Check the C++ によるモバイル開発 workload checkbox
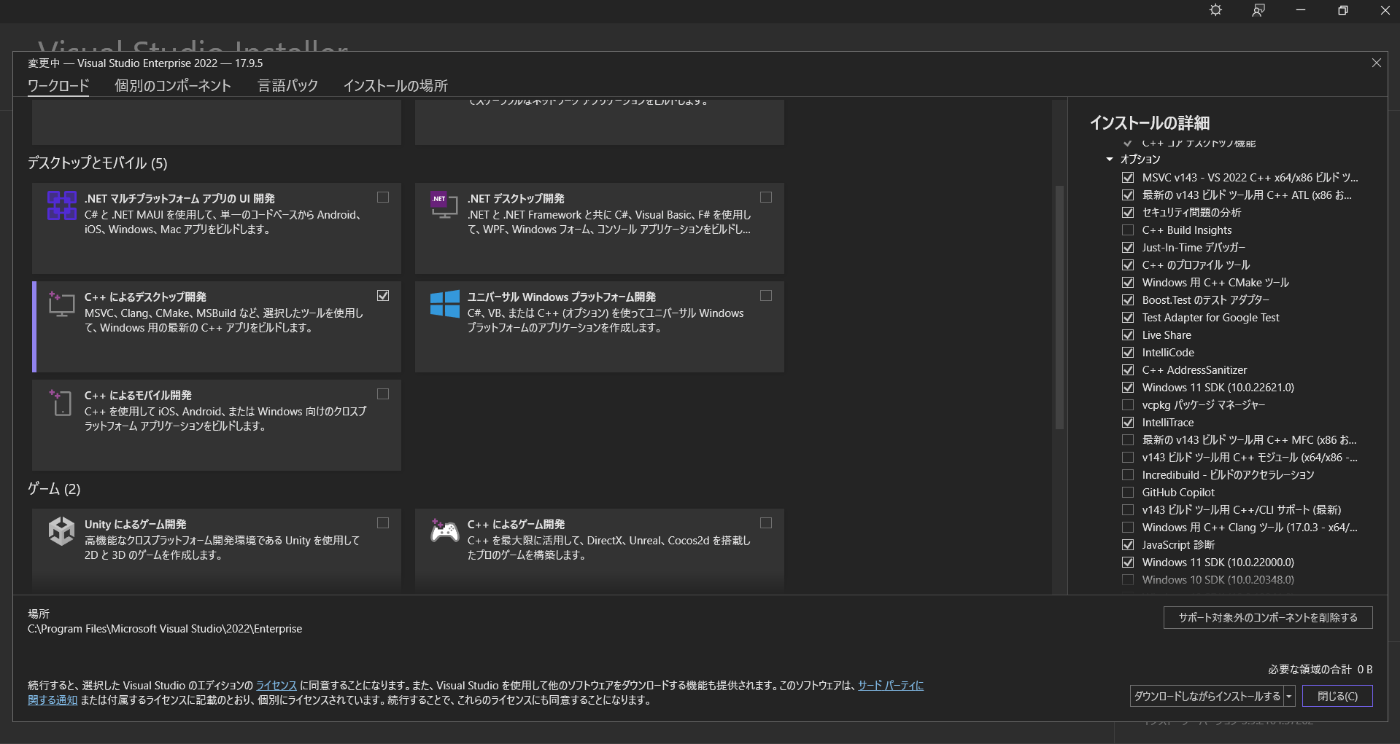Image resolution: width=1400 pixels, height=744 pixels. coord(383,394)
